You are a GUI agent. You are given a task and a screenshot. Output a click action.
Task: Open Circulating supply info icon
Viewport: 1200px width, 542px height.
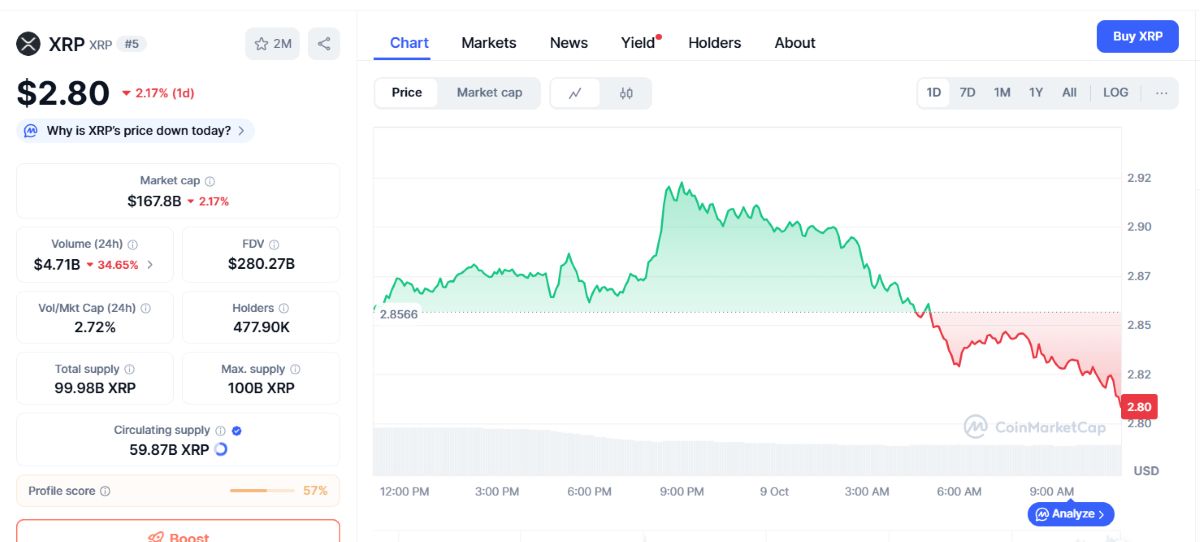pos(220,430)
